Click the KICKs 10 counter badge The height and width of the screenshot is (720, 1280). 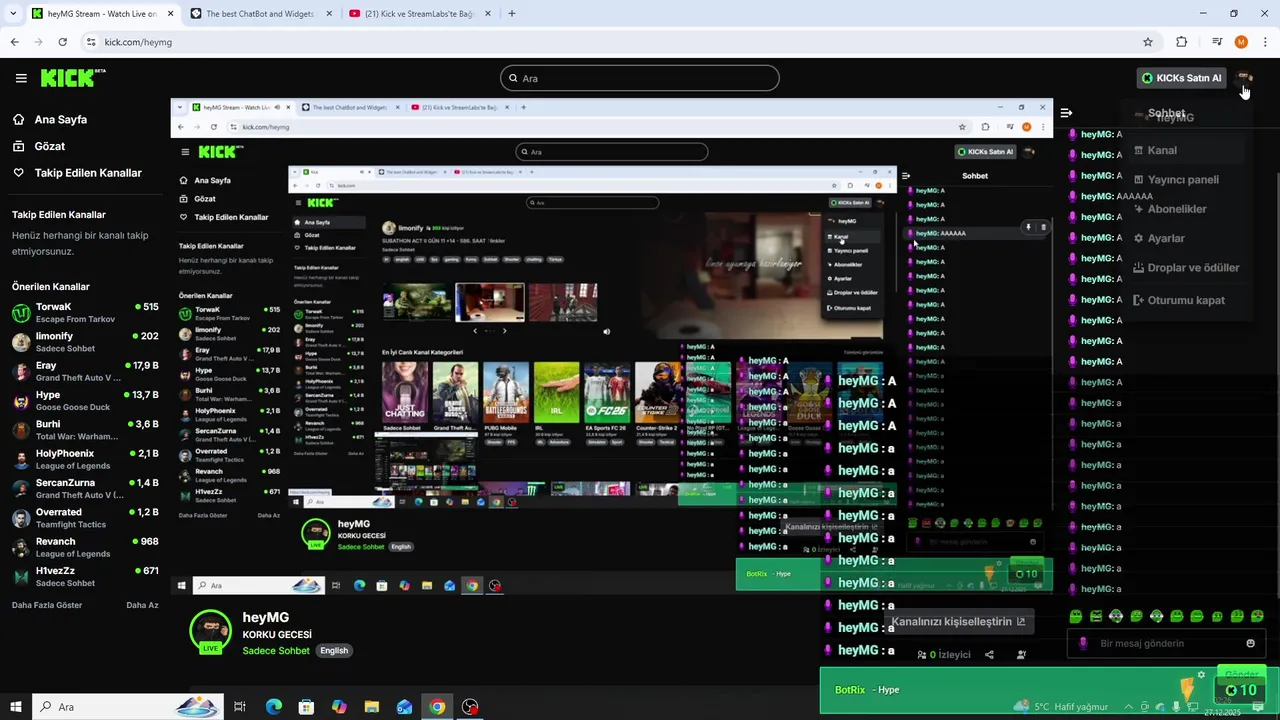(x=1240, y=690)
